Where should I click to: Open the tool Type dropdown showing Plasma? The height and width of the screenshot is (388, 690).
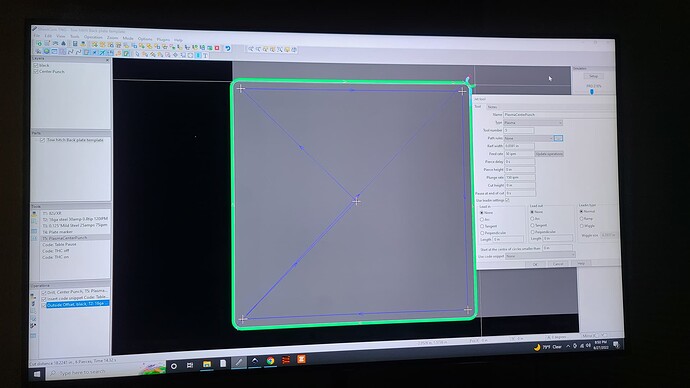point(533,123)
